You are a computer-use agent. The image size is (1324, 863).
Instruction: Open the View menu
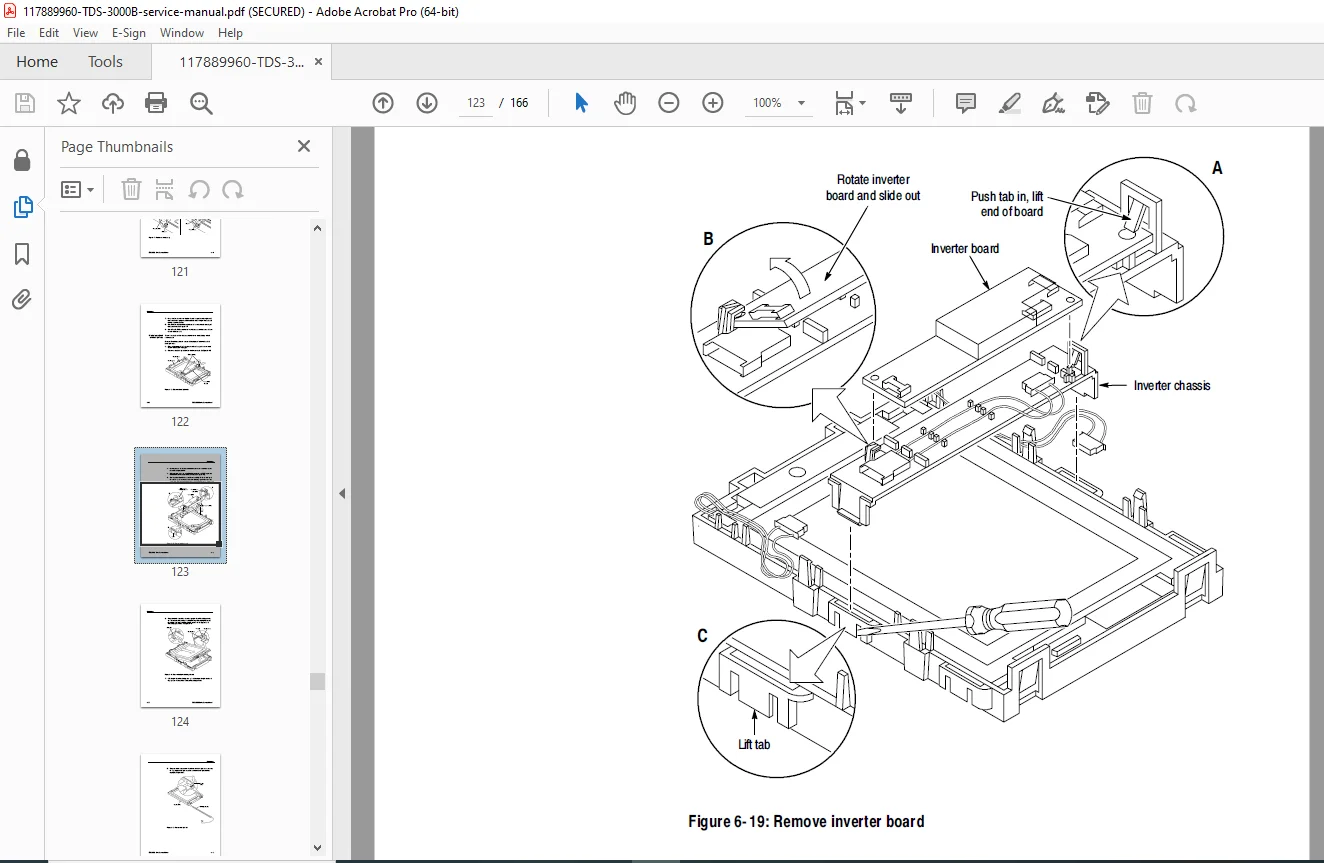click(86, 33)
